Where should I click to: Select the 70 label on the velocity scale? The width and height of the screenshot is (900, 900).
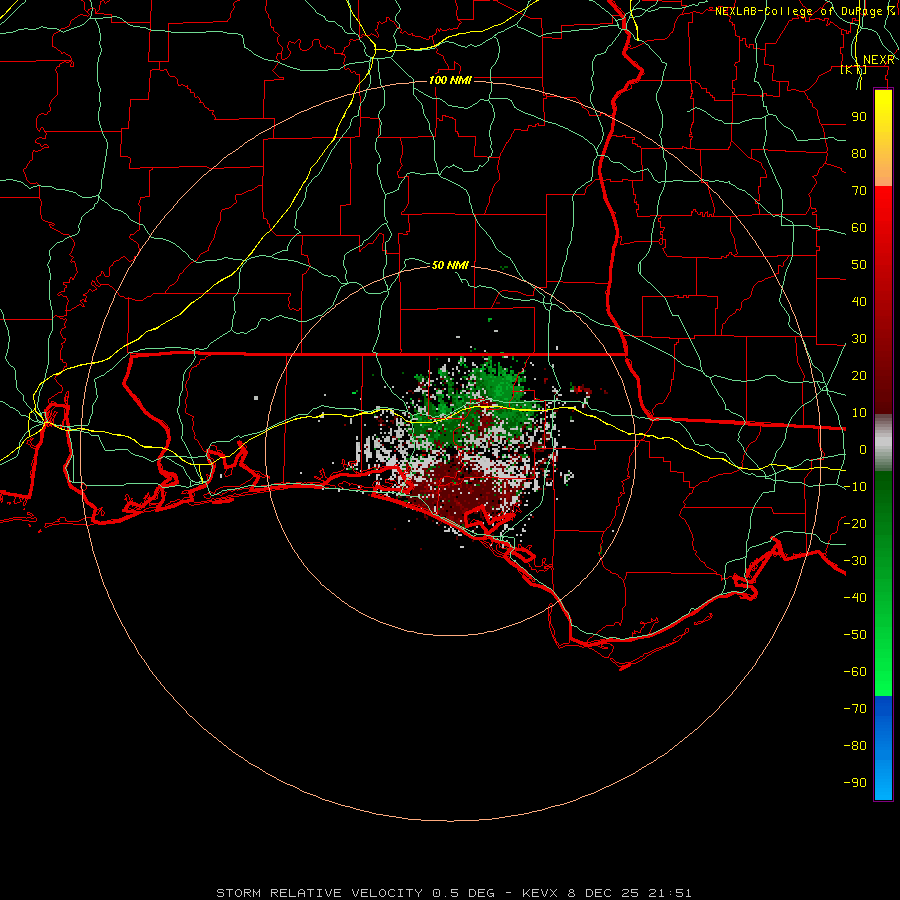point(859,191)
